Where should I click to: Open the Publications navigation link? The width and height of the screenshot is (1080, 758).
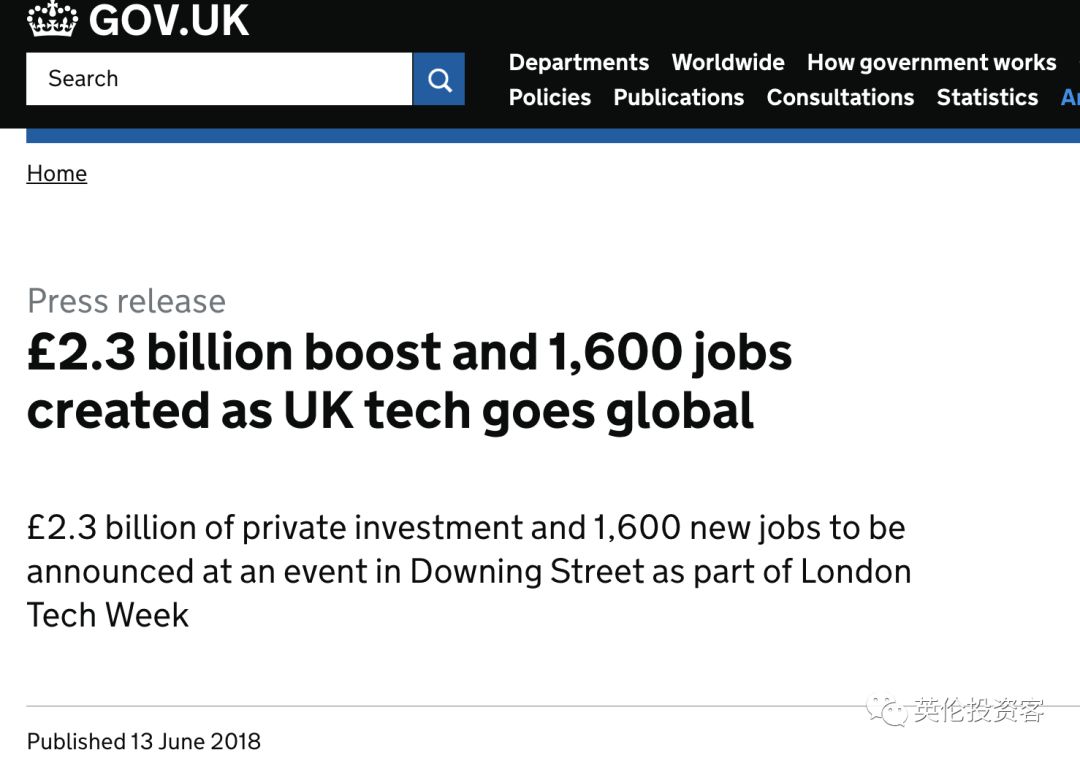click(678, 98)
